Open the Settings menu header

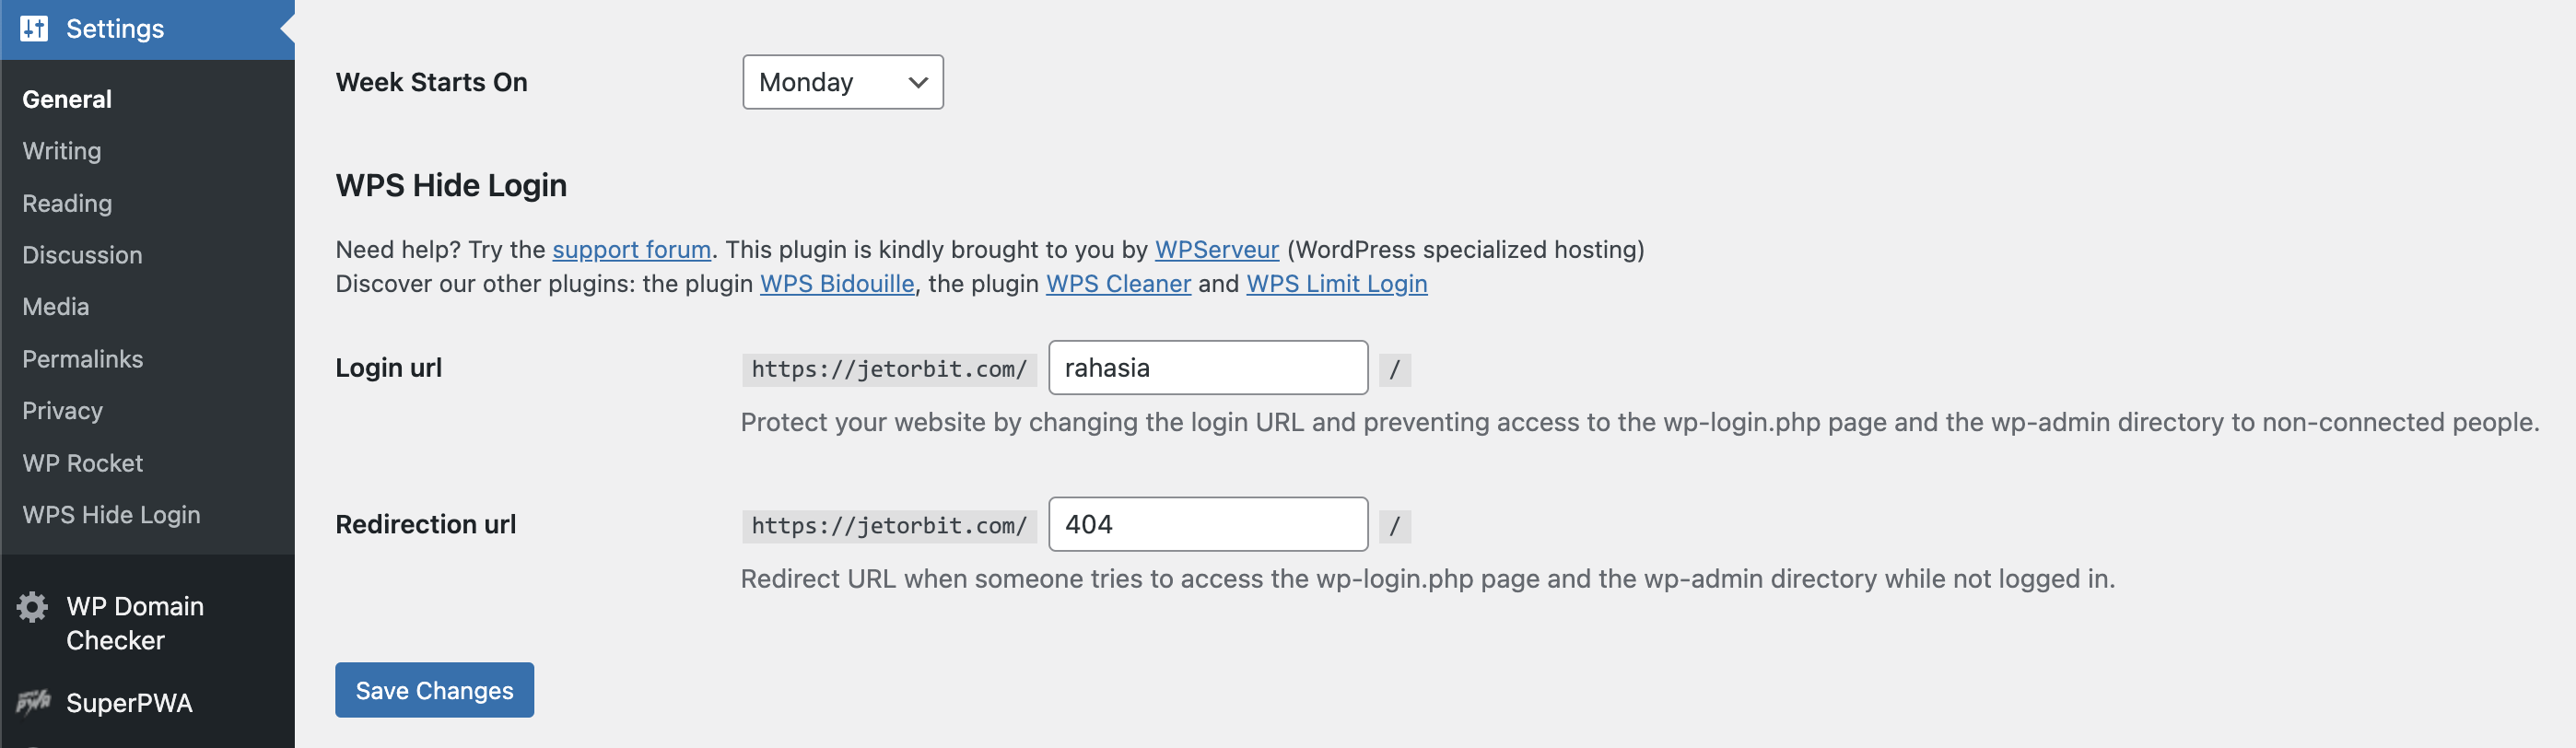[x=147, y=29]
